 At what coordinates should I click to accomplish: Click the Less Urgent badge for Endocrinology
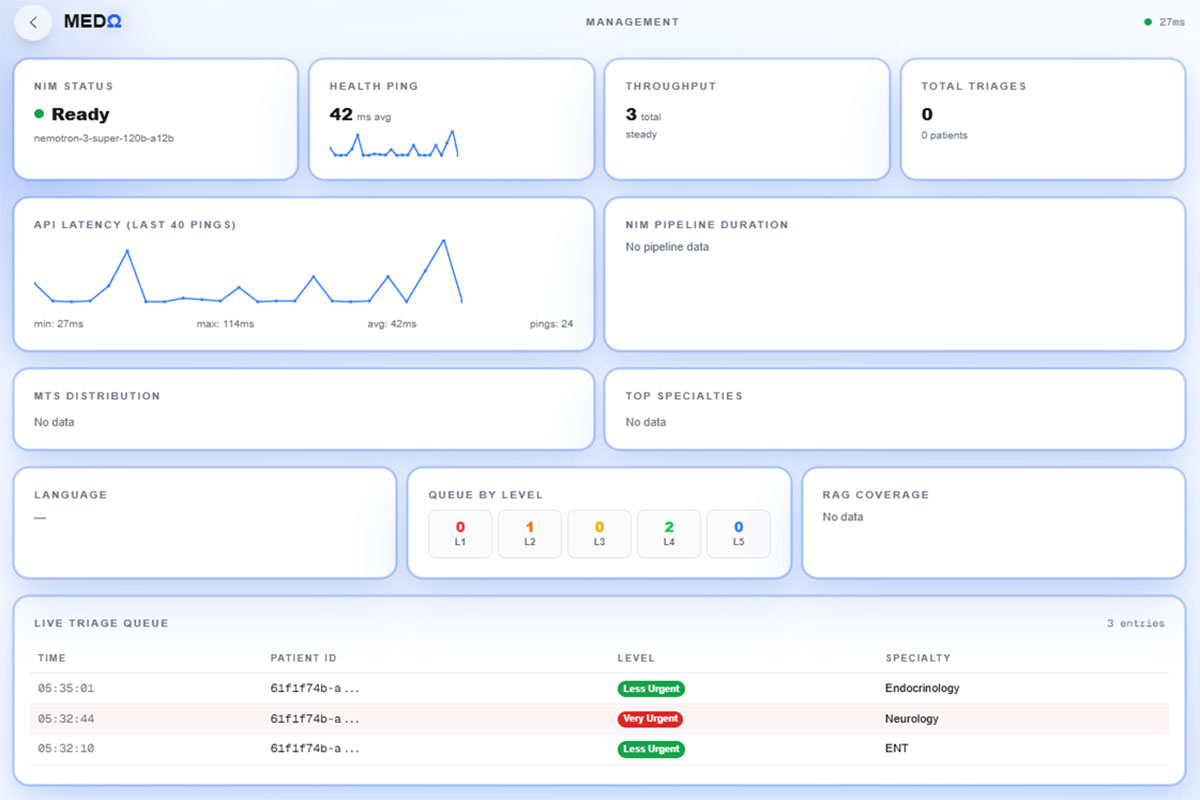[651, 689]
